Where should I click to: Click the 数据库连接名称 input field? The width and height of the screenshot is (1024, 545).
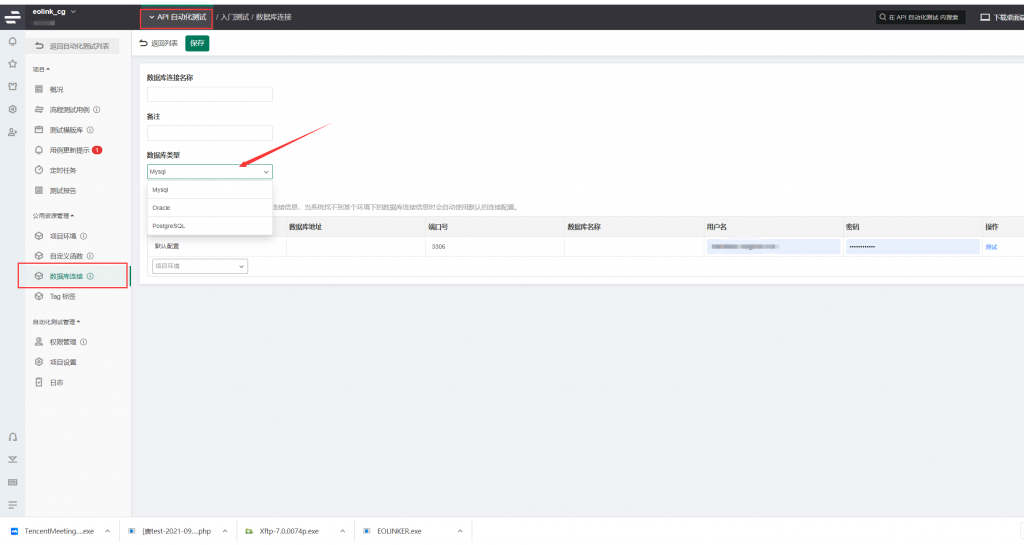point(209,94)
